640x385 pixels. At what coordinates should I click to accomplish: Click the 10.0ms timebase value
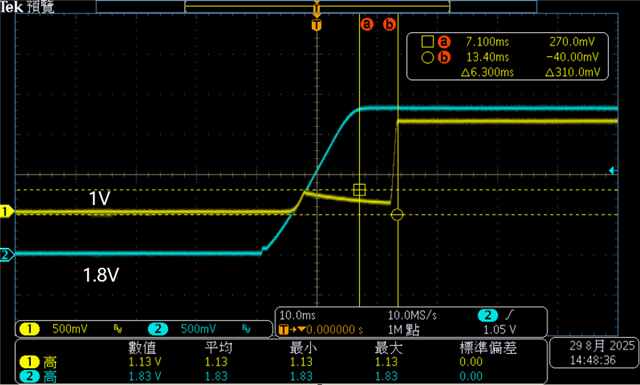[x=298, y=315]
